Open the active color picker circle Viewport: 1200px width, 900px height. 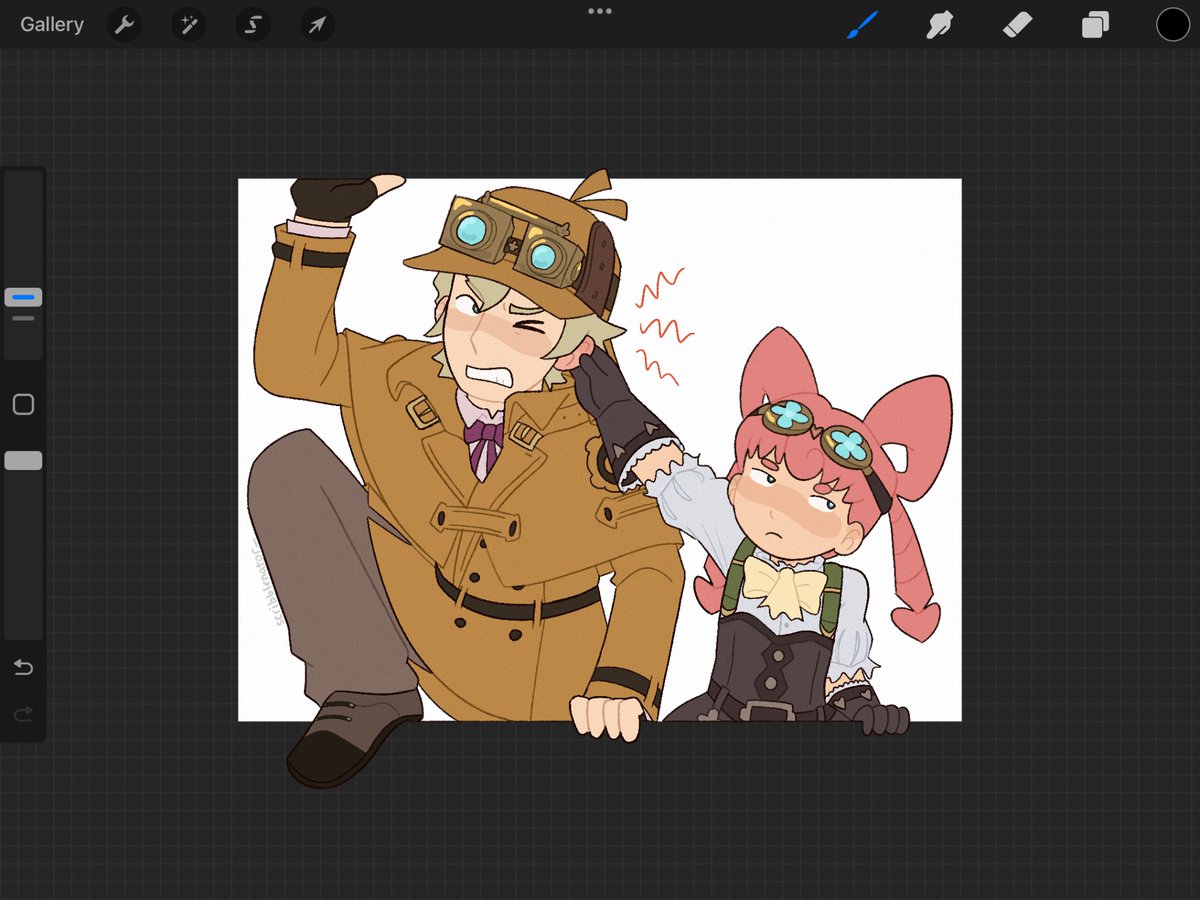[1173, 24]
